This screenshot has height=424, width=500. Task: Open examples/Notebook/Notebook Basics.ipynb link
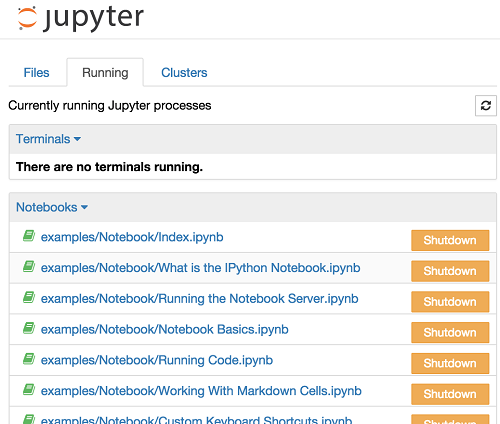[x=165, y=330]
